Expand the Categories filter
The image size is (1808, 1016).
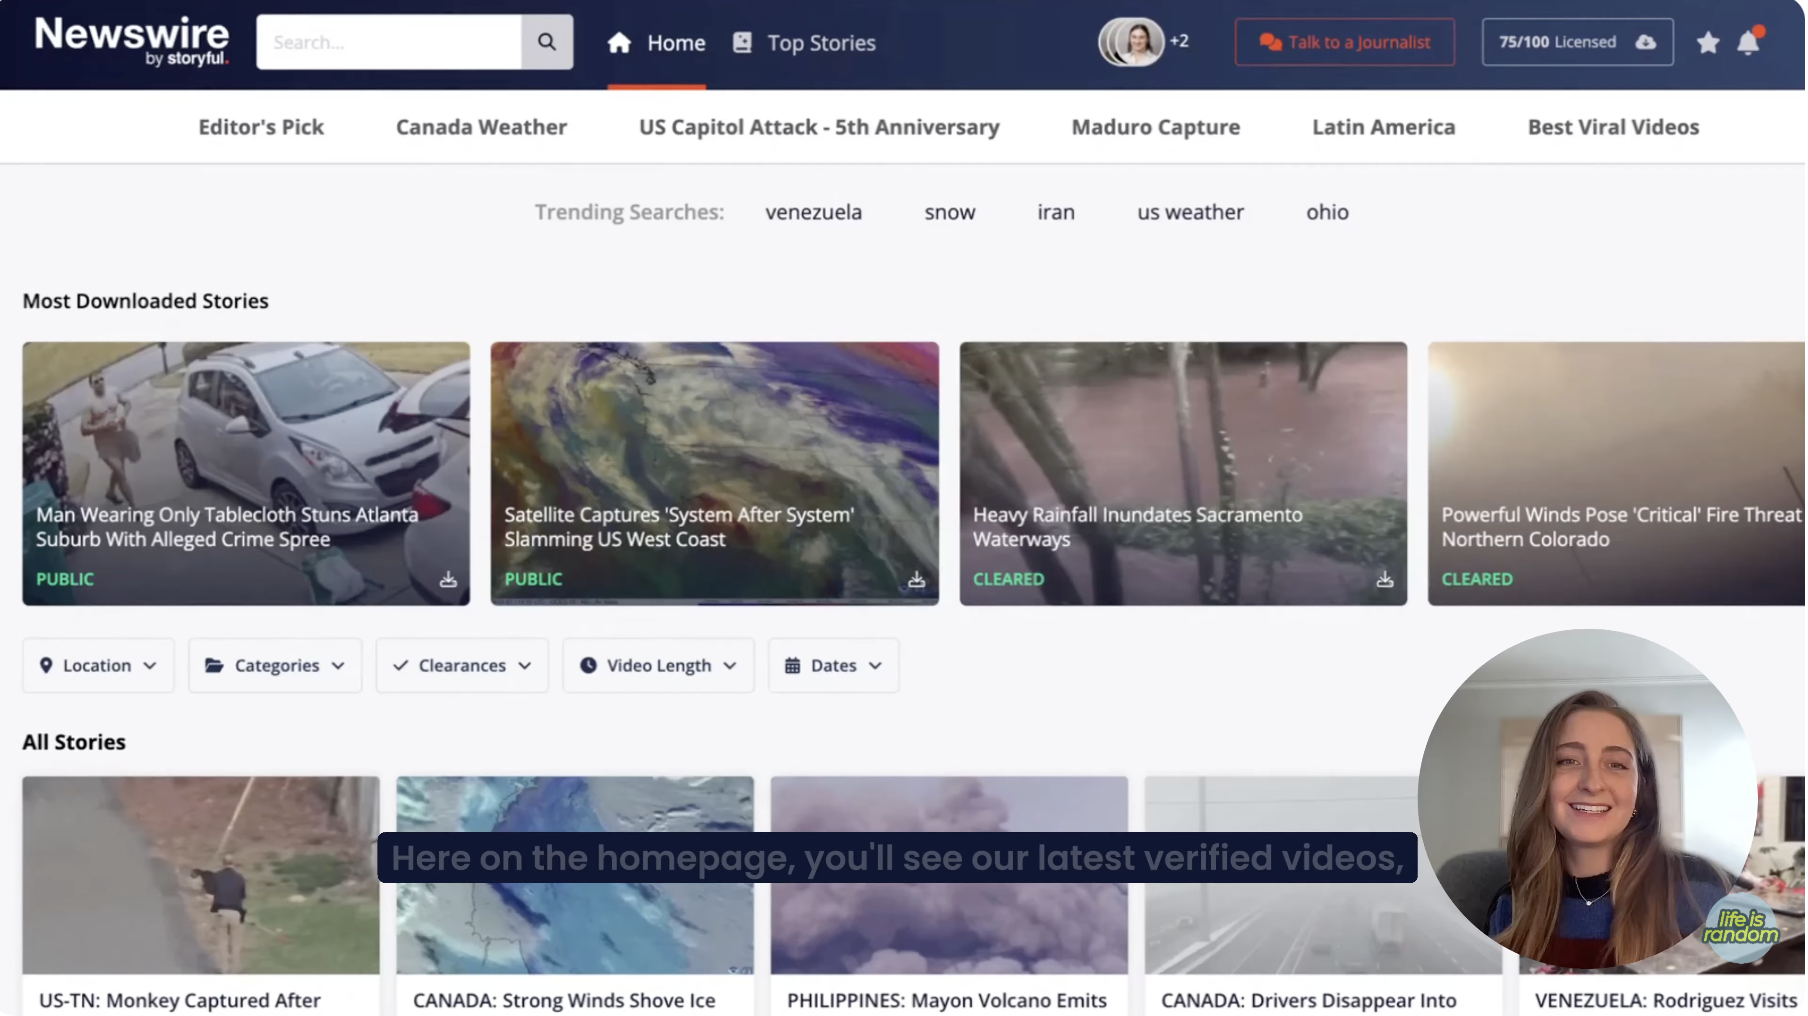click(x=274, y=665)
